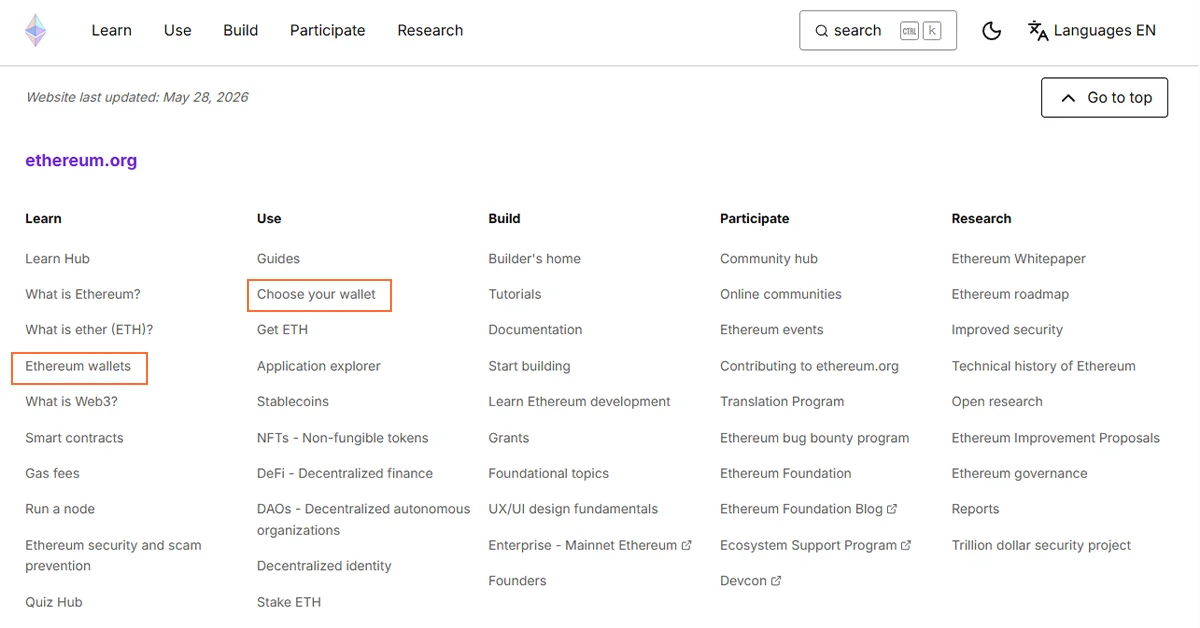Open Ethereum events link
The width and height of the screenshot is (1200, 628).
772,329
